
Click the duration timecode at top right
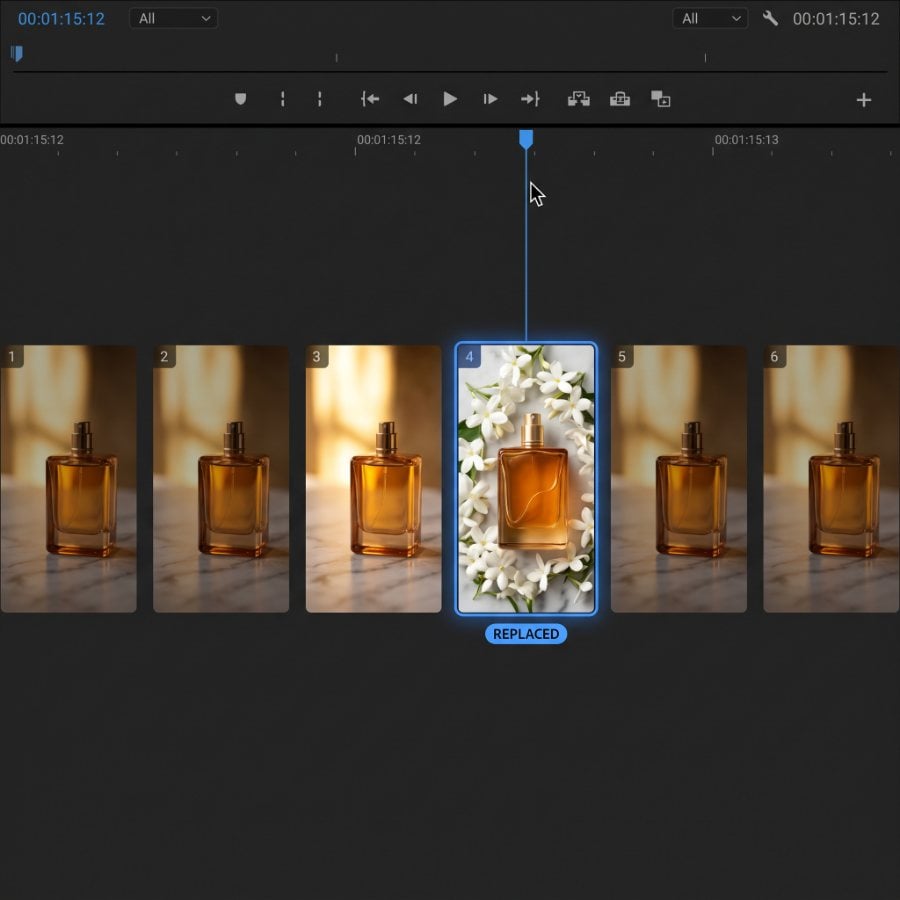(x=836, y=19)
